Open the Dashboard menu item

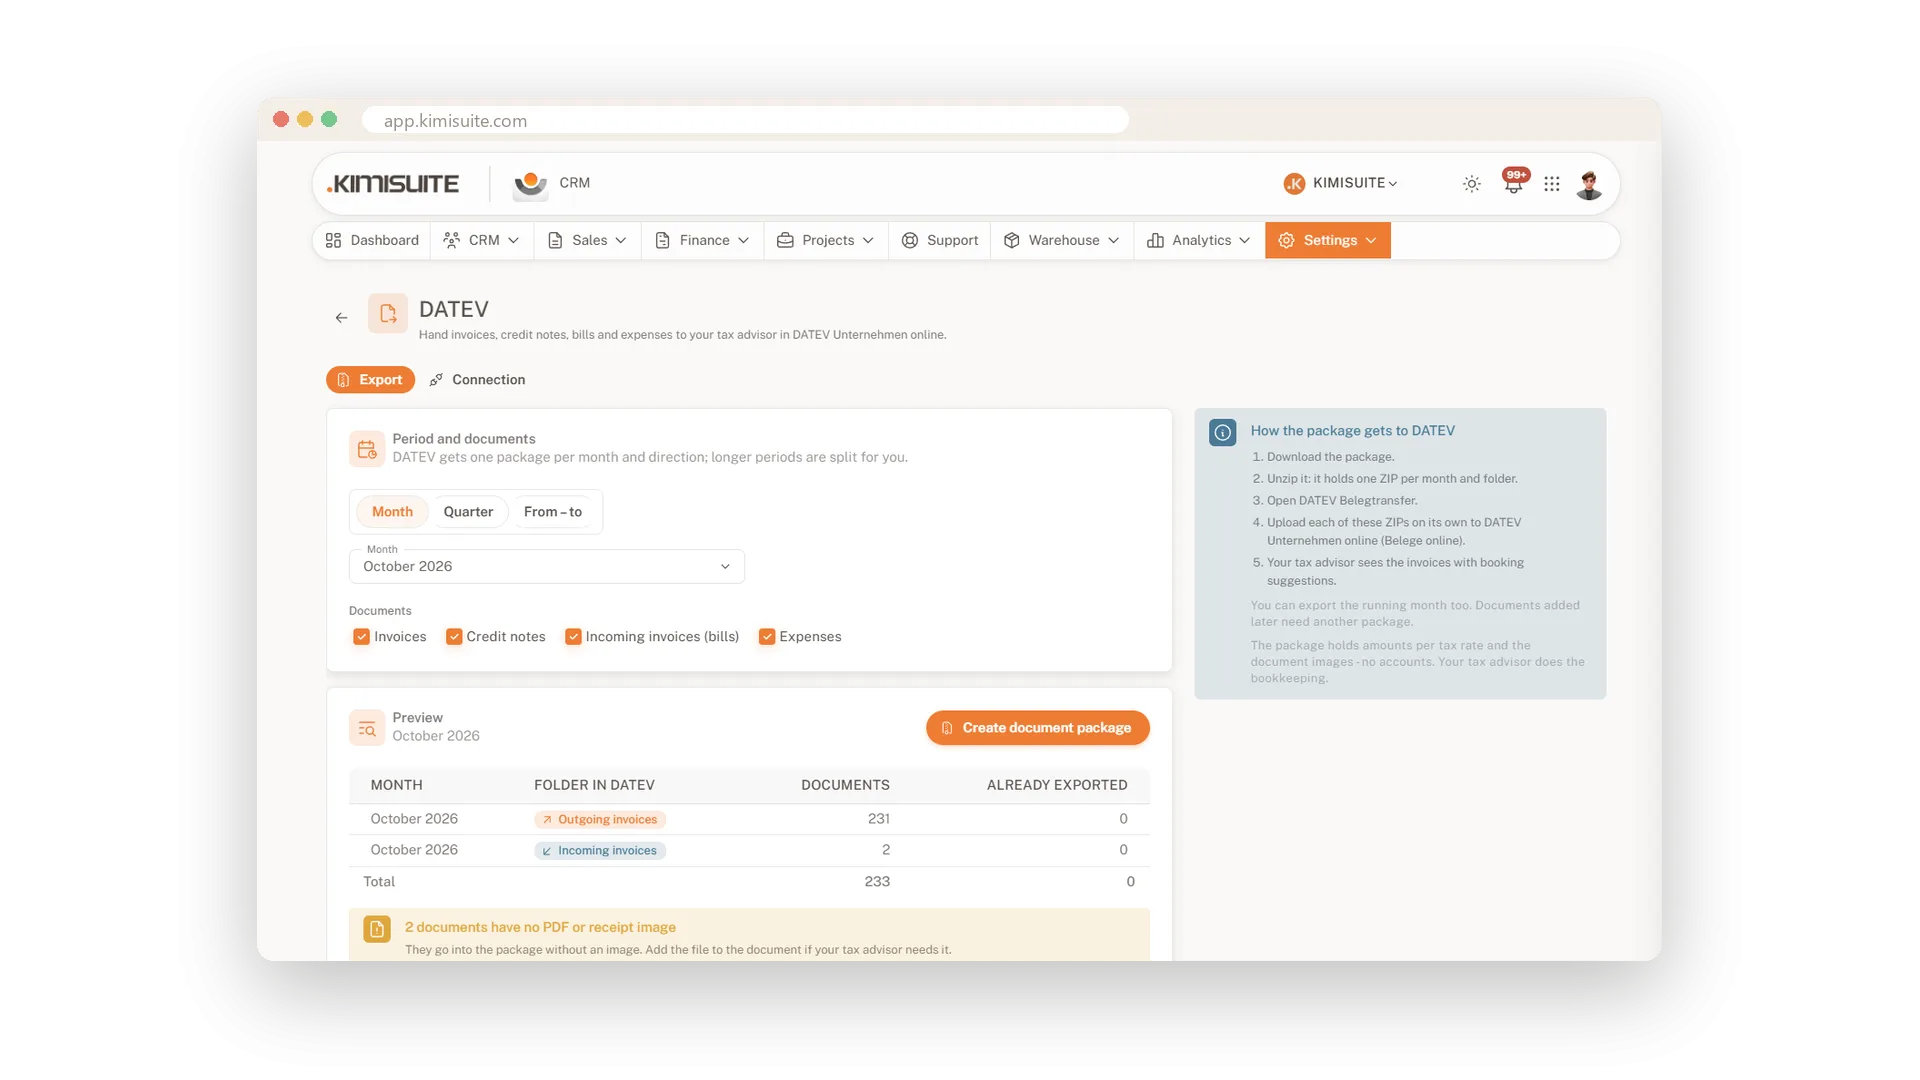pyautogui.click(x=372, y=241)
